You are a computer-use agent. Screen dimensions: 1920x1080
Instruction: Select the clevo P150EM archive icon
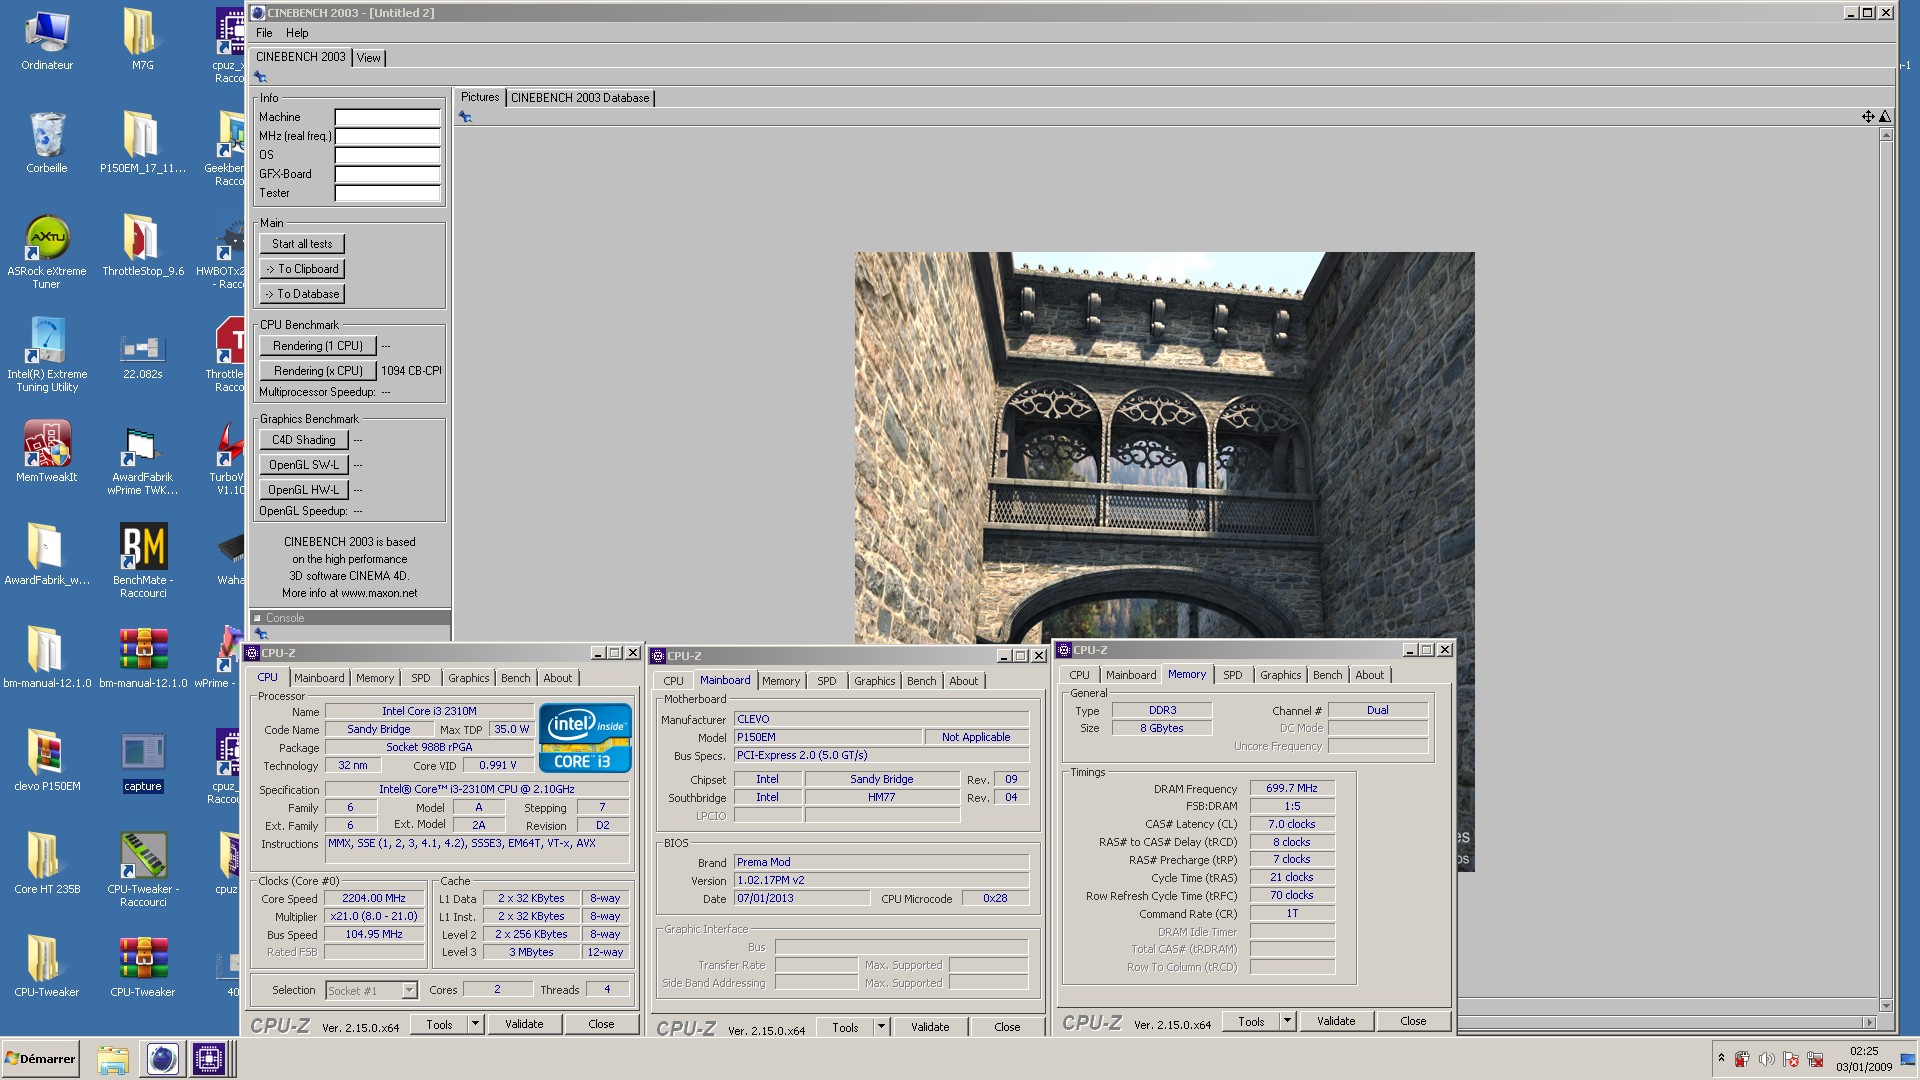(47, 761)
